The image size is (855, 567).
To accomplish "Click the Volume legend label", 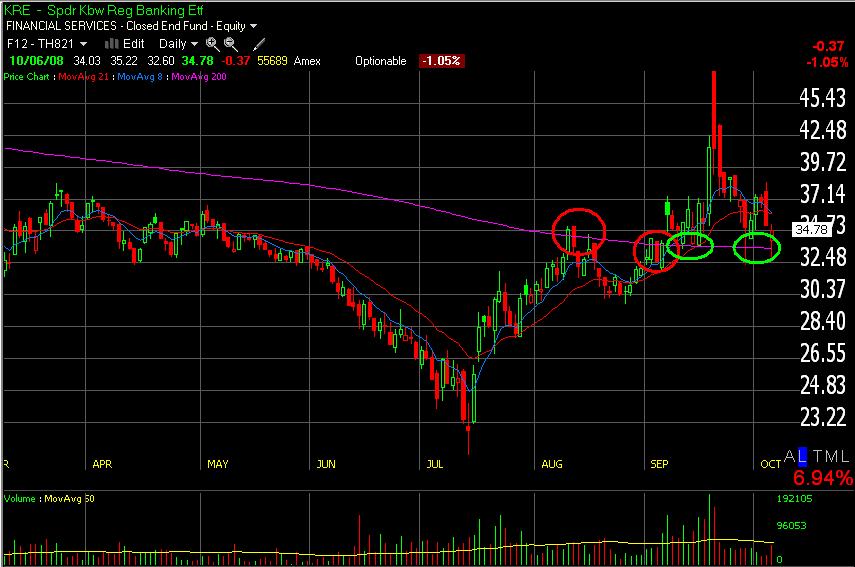I will 20,498.
